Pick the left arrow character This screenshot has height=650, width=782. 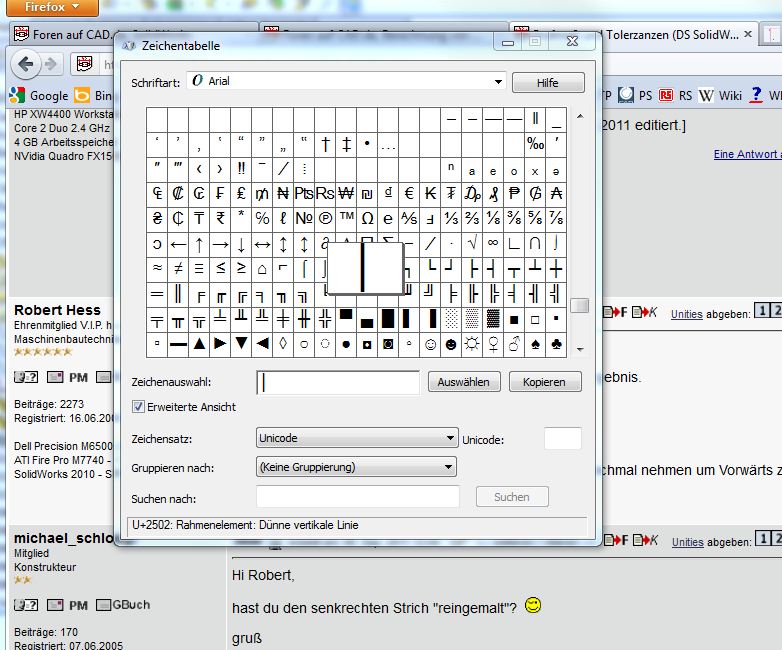point(178,244)
